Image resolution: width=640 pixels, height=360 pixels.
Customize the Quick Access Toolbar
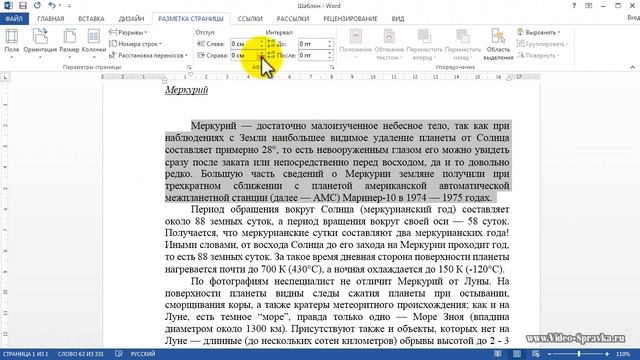69,6
